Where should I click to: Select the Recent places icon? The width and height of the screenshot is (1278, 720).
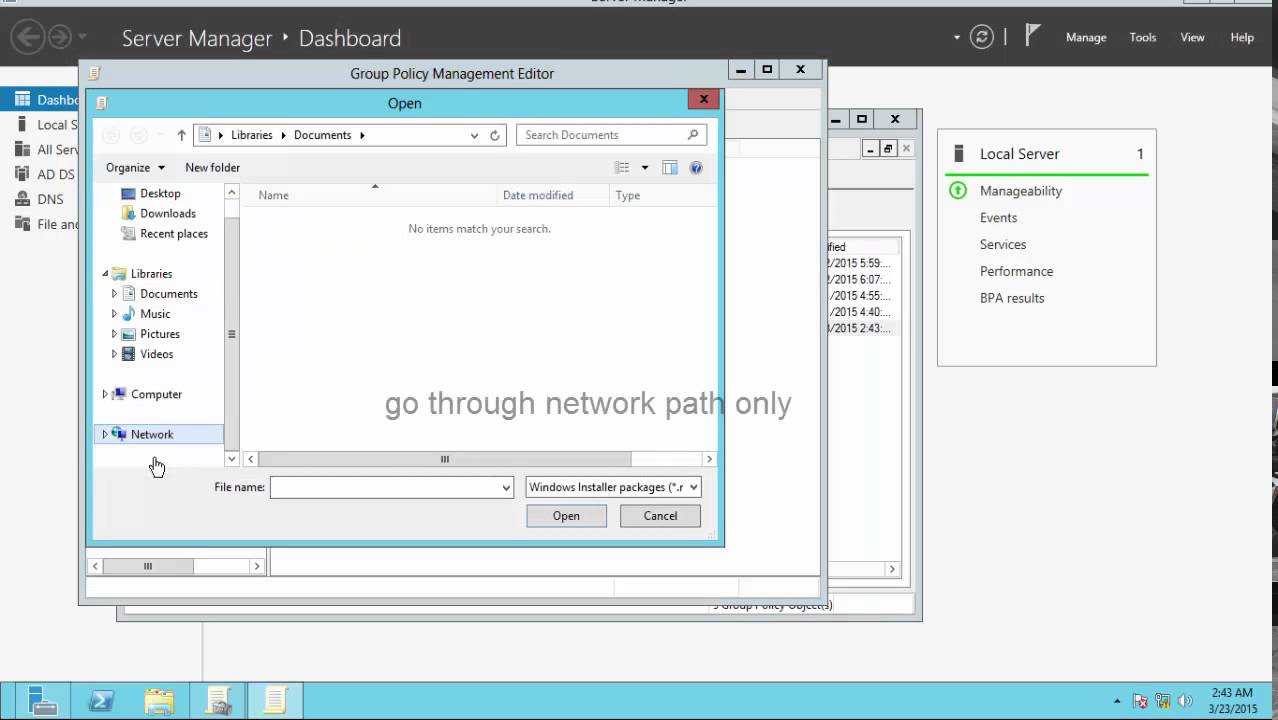coord(128,233)
